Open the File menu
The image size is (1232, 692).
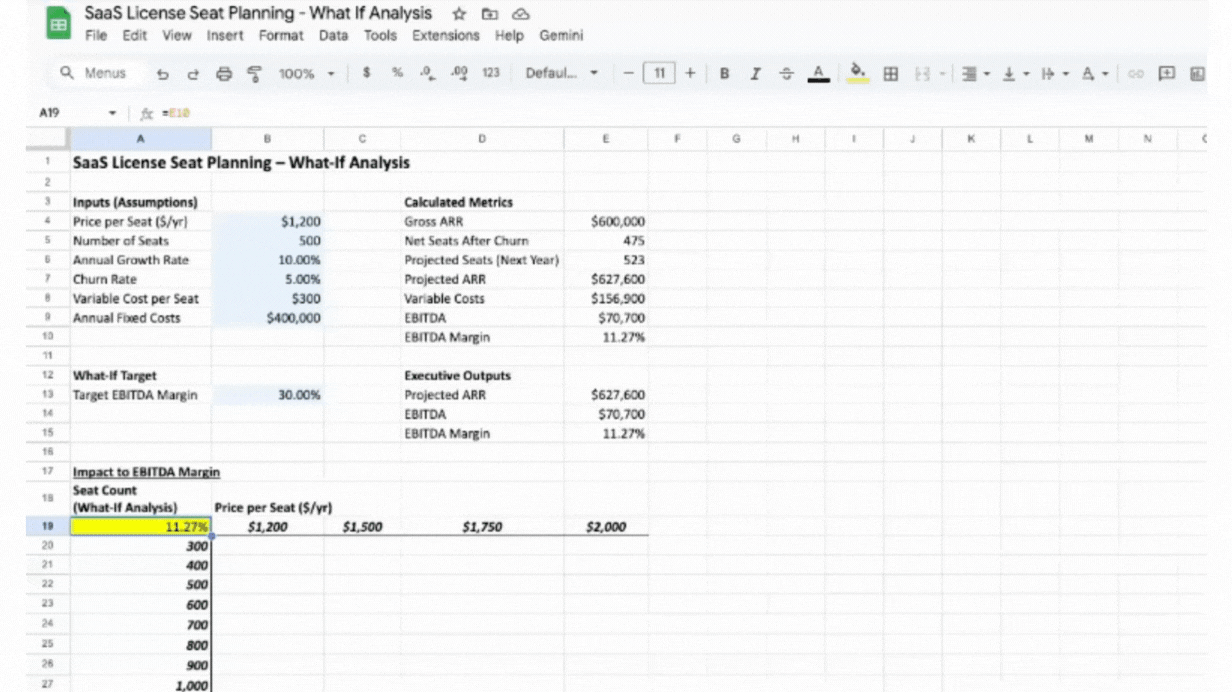click(96, 35)
